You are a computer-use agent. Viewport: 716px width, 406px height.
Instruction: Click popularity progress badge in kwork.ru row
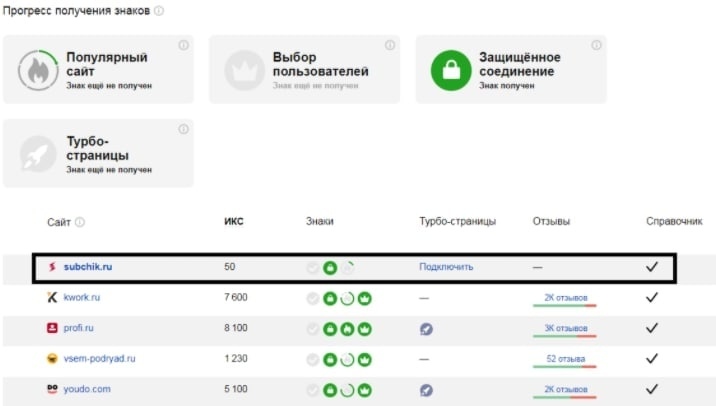click(x=347, y=299)
